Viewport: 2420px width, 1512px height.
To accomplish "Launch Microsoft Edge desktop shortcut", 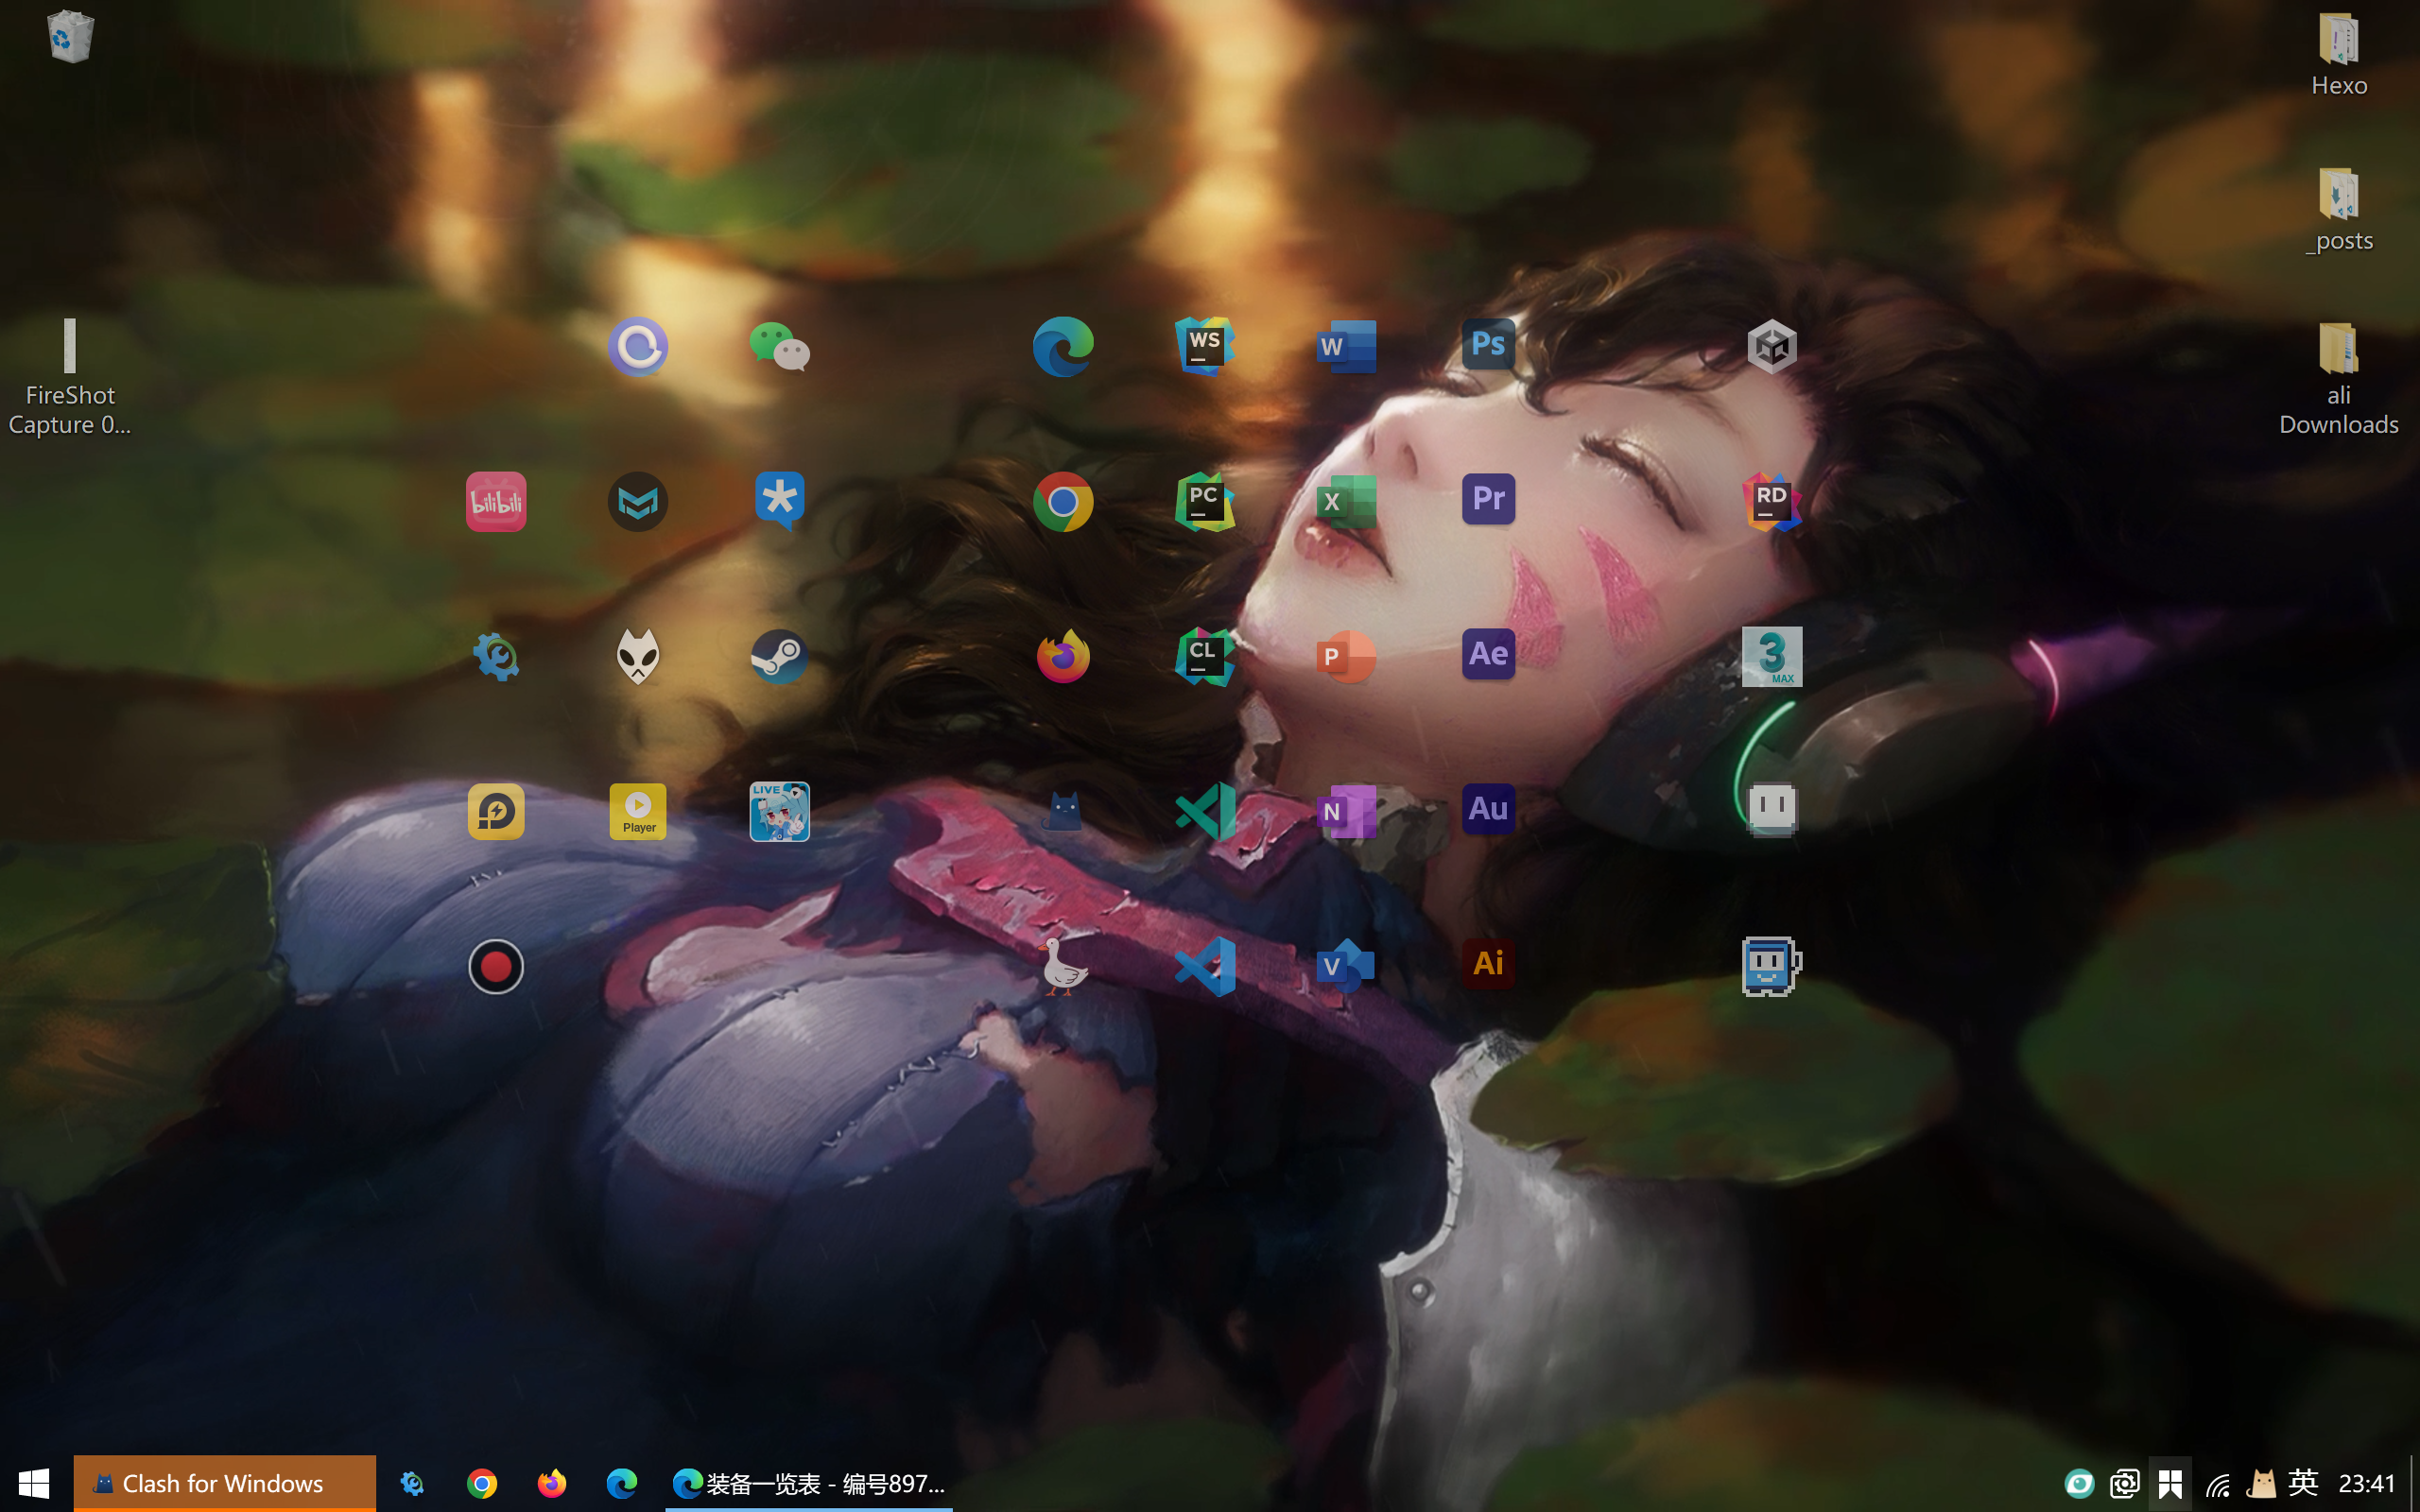I will 1063,347.
